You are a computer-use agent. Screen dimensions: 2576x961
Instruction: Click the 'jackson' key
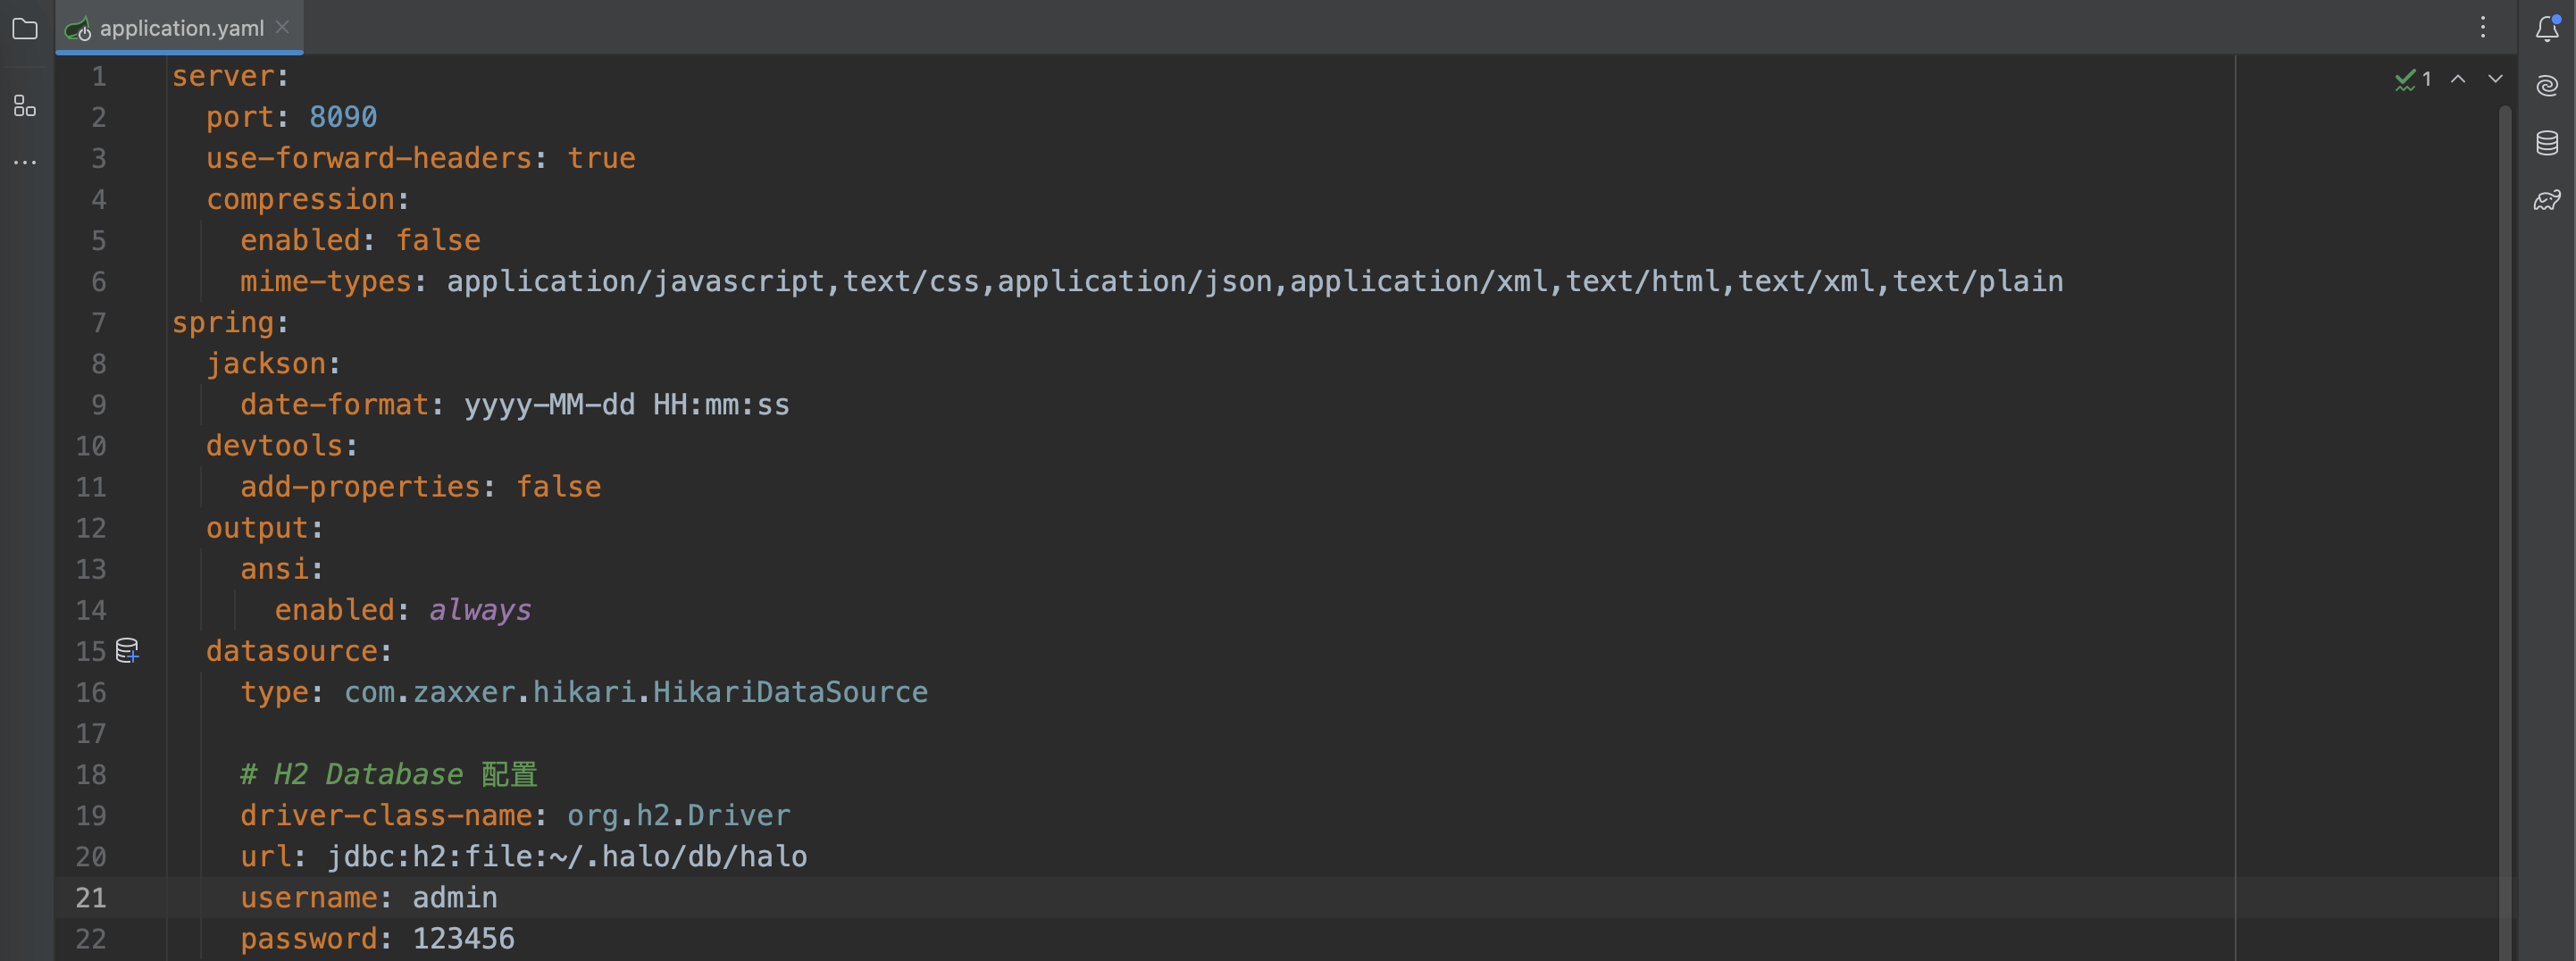tap(266, 363)
